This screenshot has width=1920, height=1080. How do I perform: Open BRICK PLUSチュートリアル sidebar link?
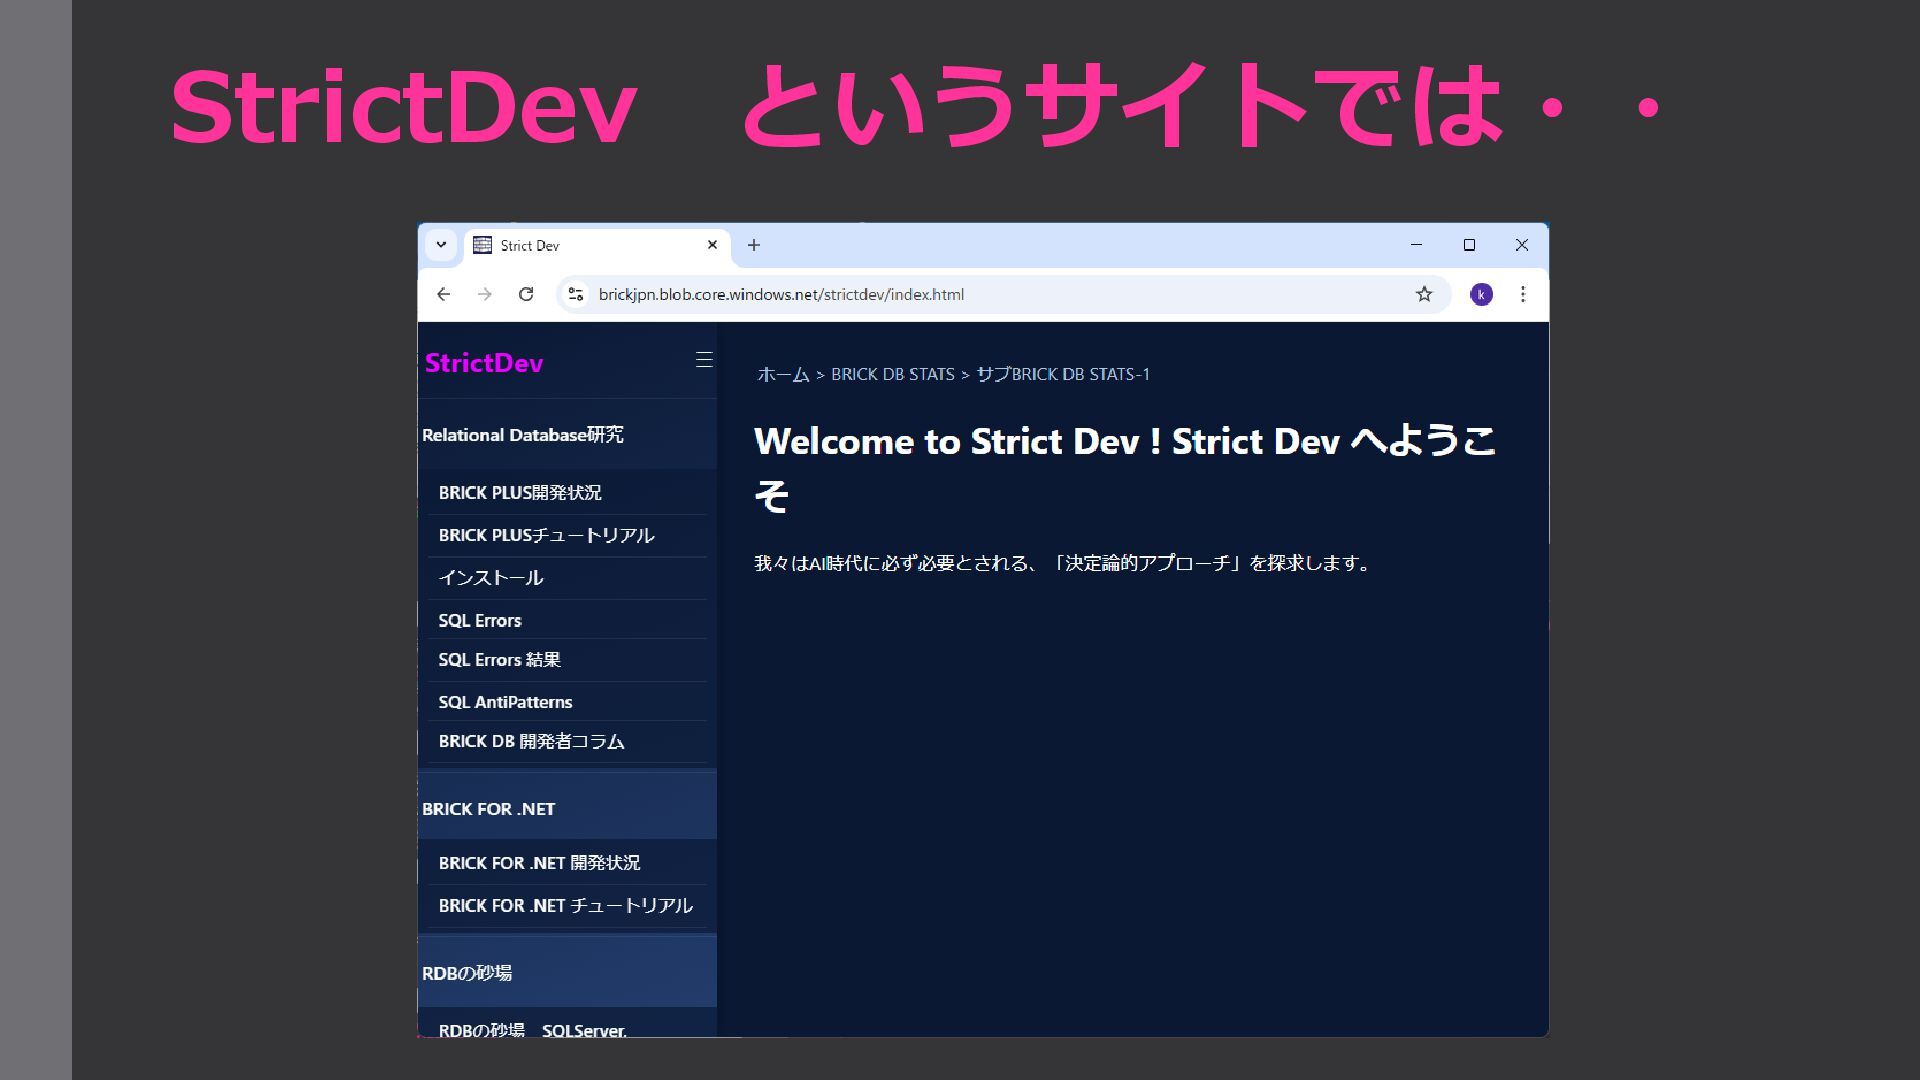546,535
